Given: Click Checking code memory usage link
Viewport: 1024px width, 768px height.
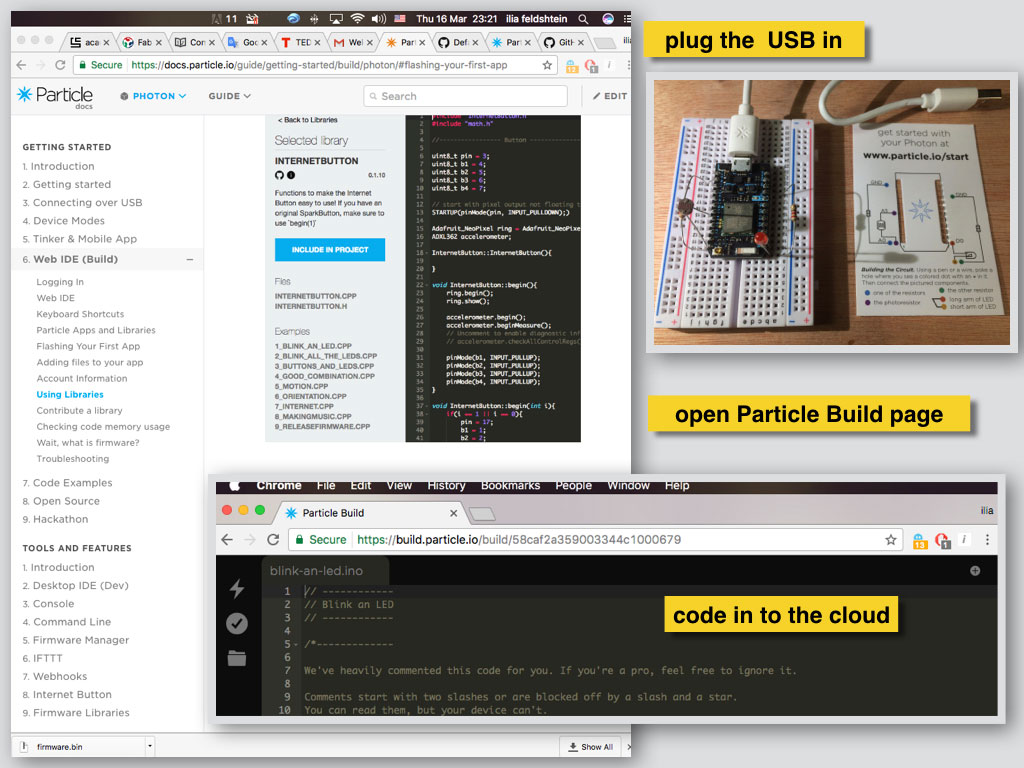Looking at the screenshot, I should 103,426.
